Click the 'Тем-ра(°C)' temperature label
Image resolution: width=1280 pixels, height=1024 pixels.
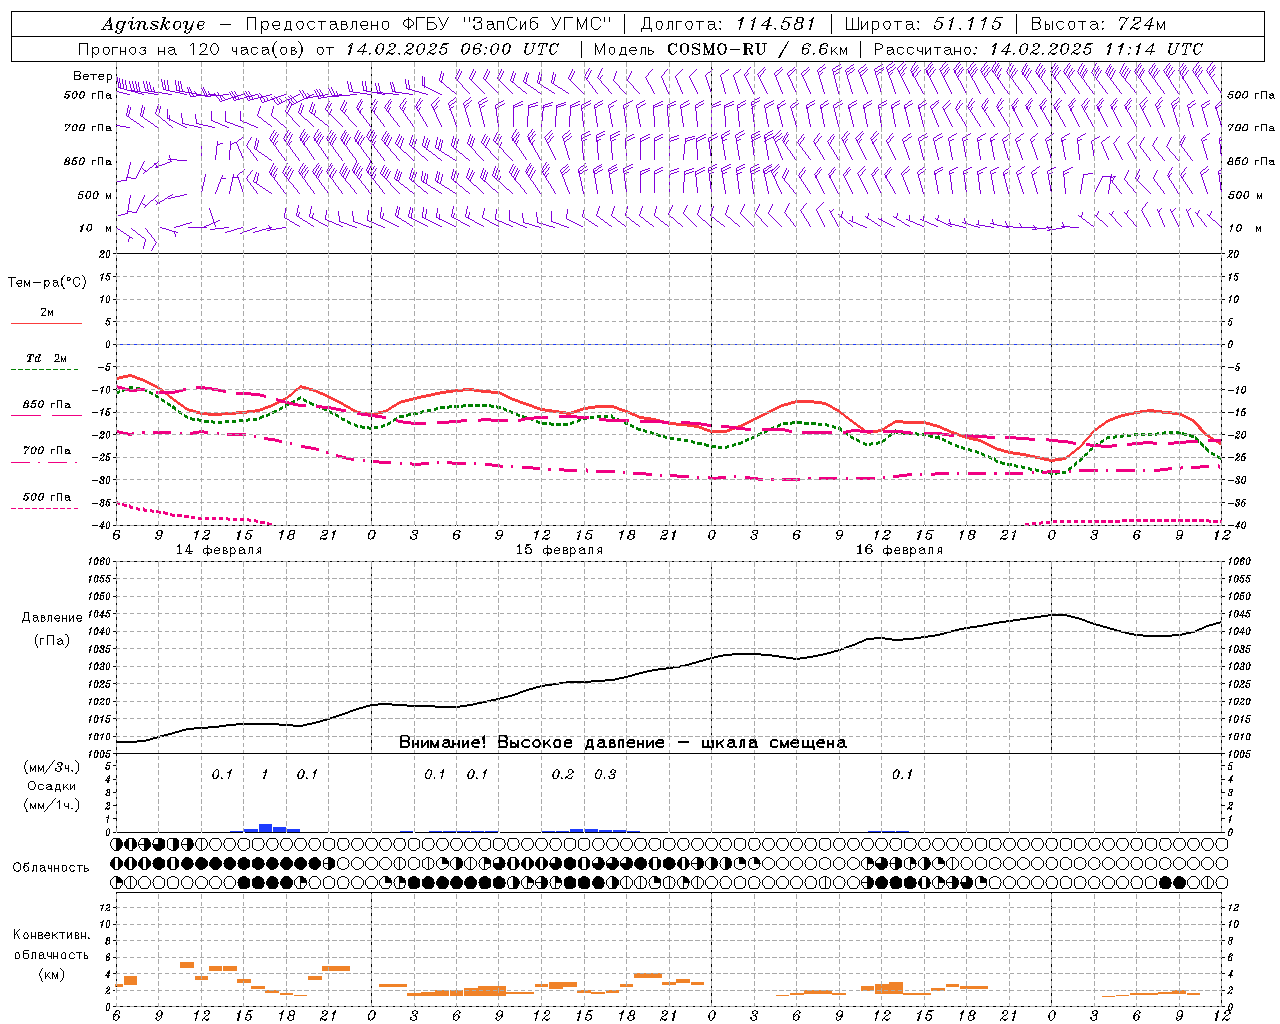coord(47,283)
